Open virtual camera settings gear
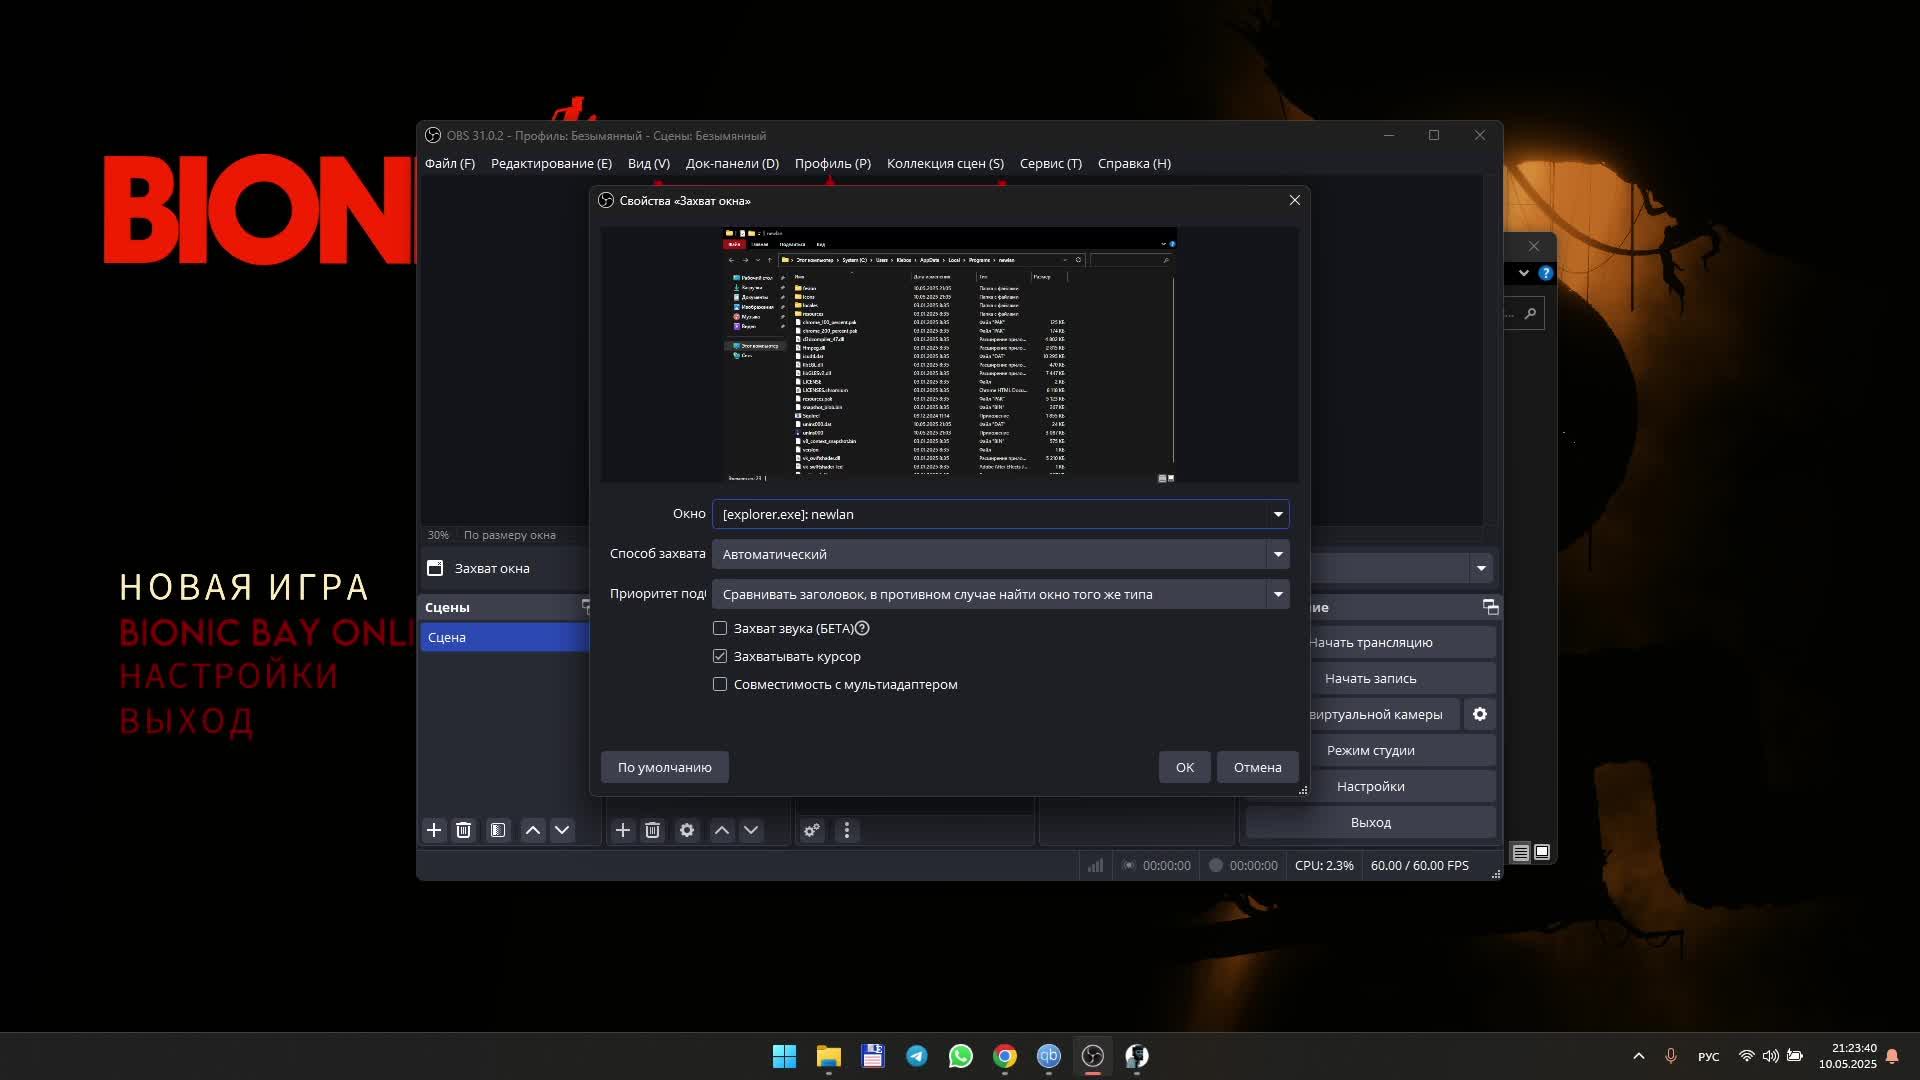This screenshot has width=1920, height=1080. pyautogui.click(x=1480, y=714)
